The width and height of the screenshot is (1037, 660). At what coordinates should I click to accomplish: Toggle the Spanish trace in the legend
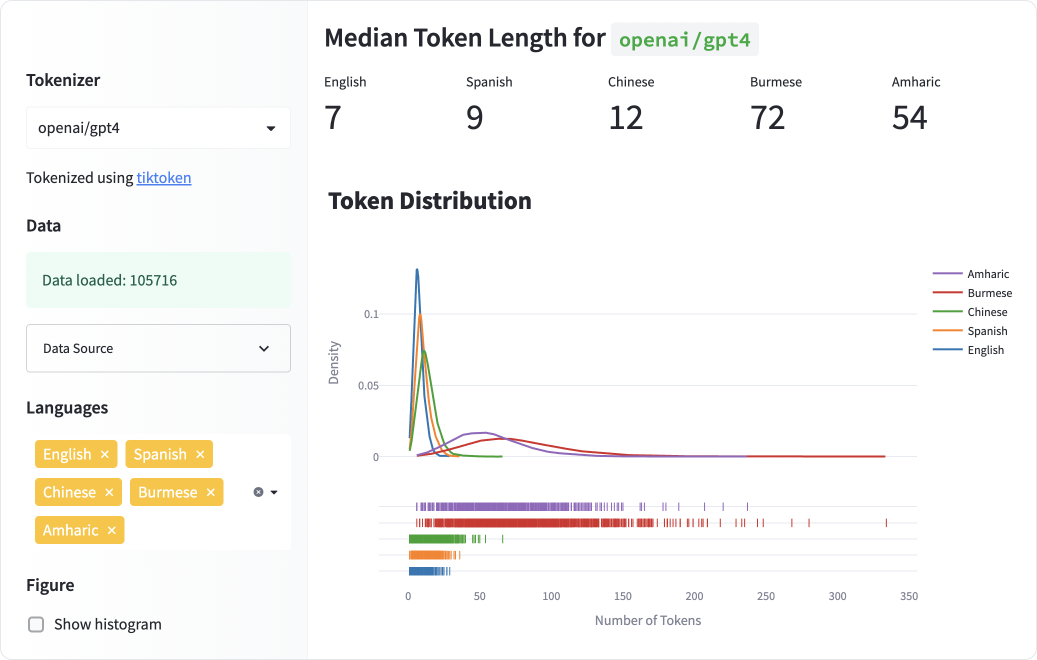tap(987, 331)
